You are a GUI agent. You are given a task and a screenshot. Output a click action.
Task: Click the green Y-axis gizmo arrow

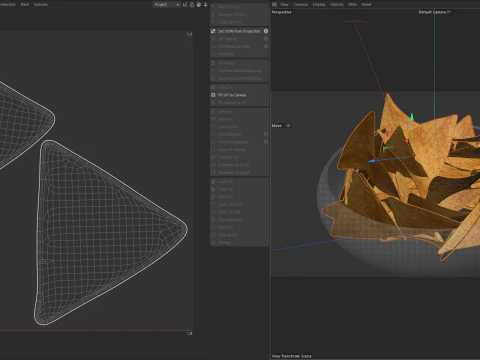pyautogui.click(x=412, y=117)
